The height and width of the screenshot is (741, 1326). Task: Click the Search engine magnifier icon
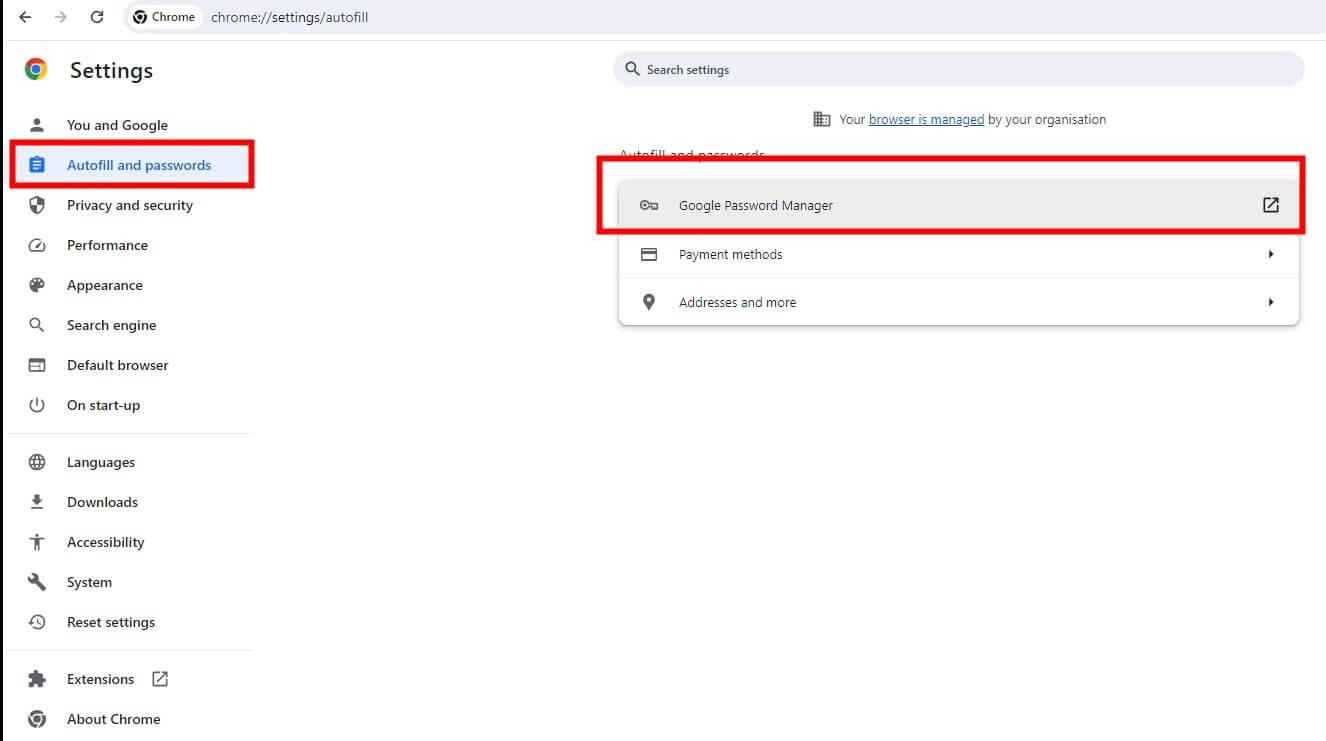(x=37, y=325)
